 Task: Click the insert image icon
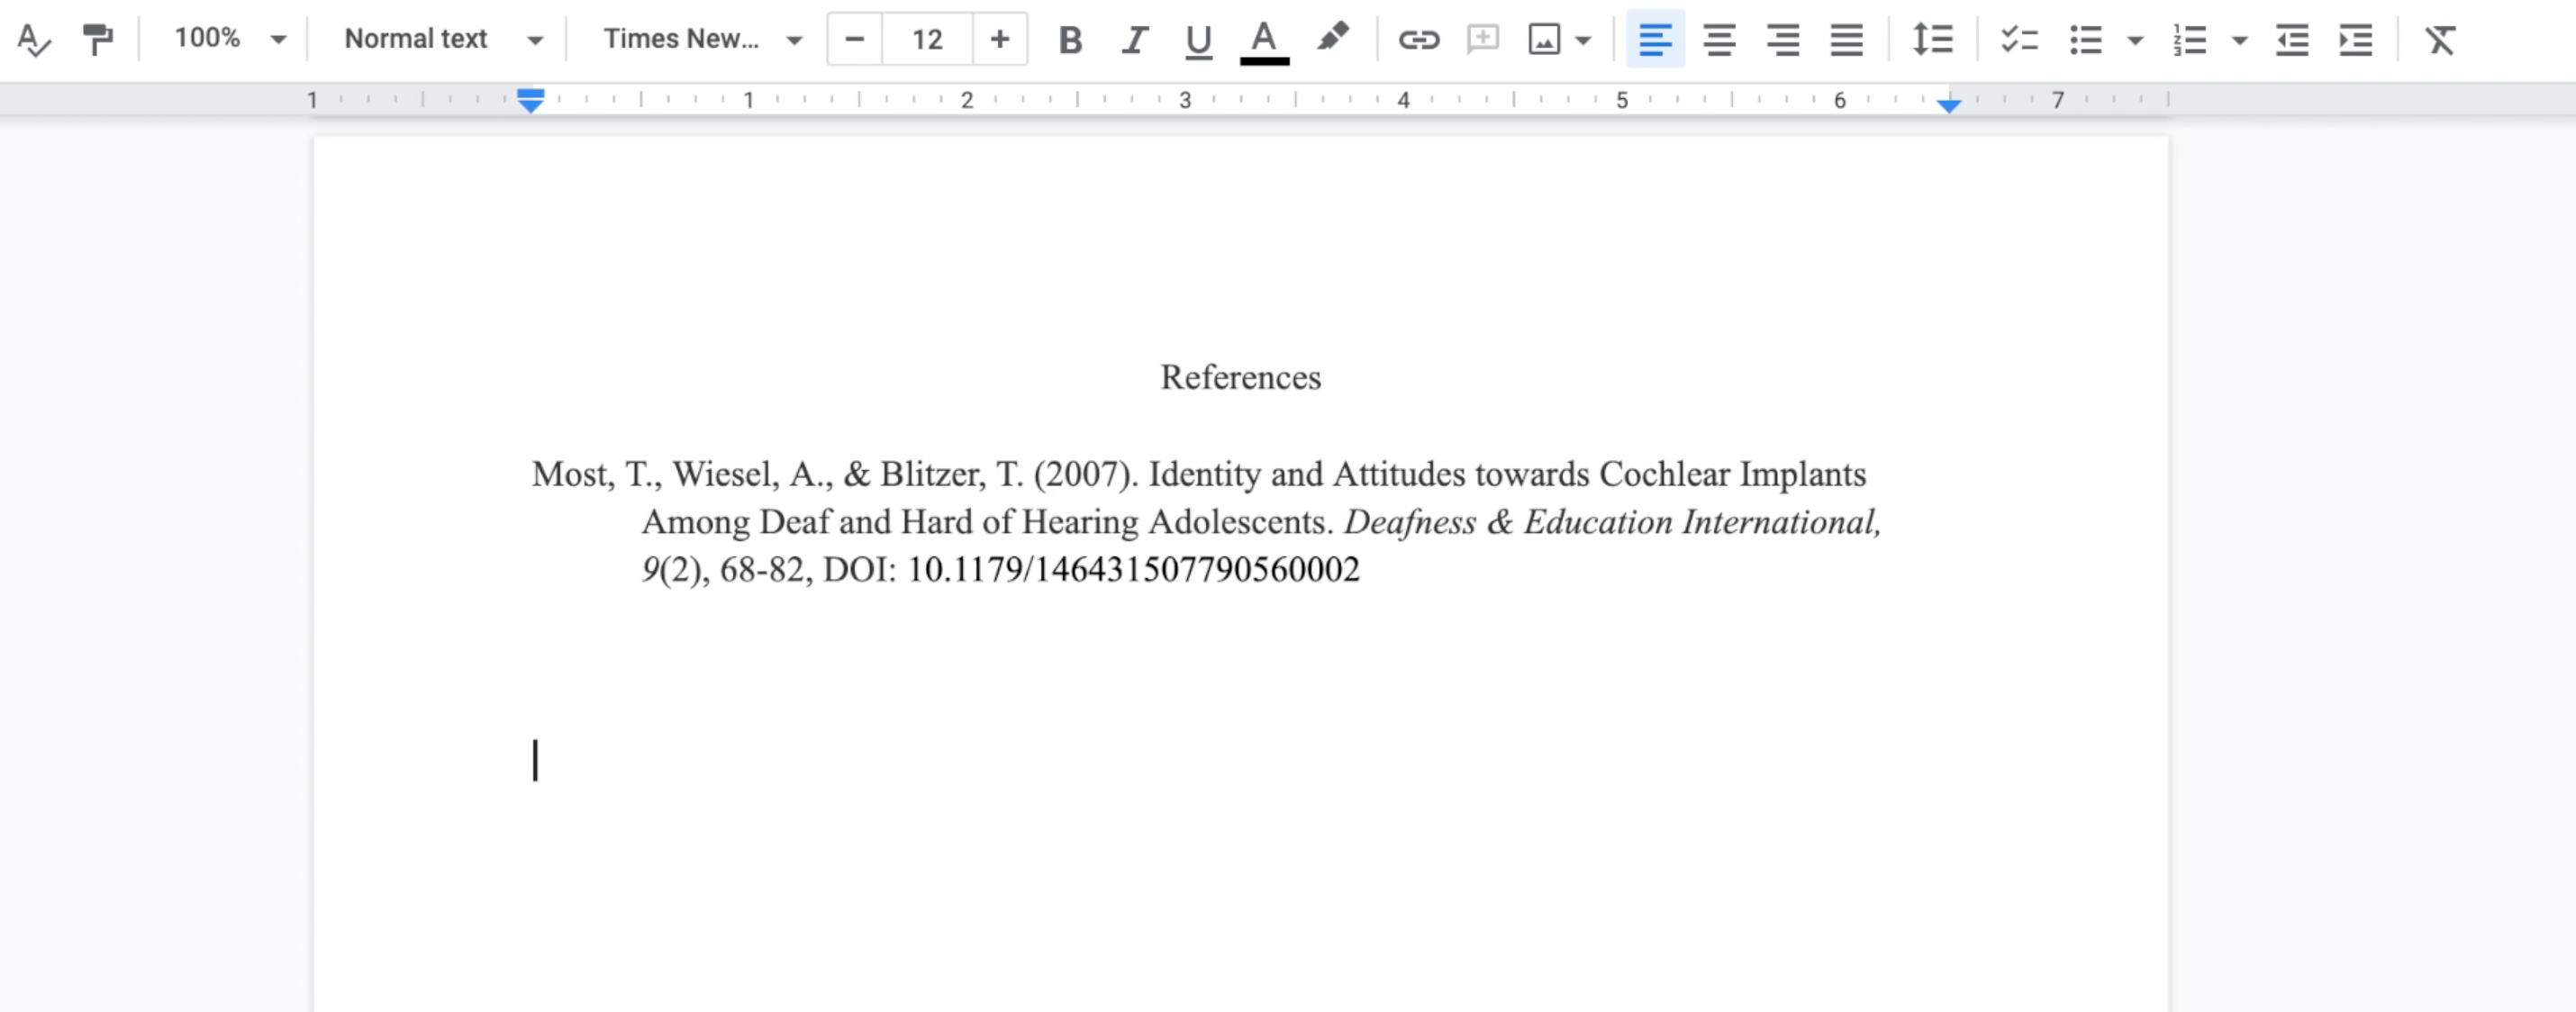pyautogui.click(x=1544, y=40)
